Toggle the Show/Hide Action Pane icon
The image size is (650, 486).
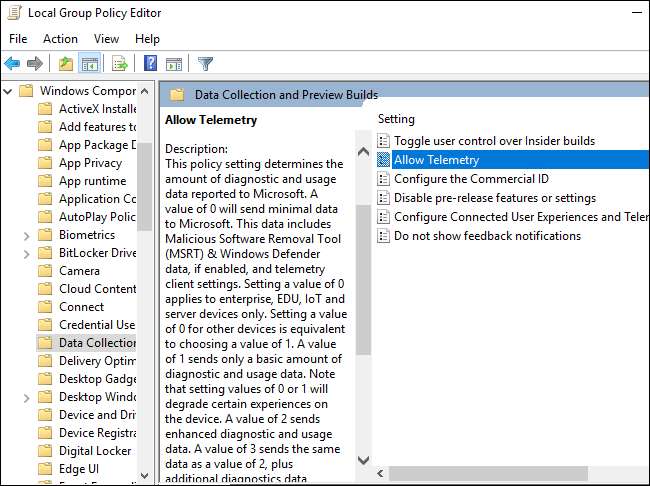tap(174, 64)
